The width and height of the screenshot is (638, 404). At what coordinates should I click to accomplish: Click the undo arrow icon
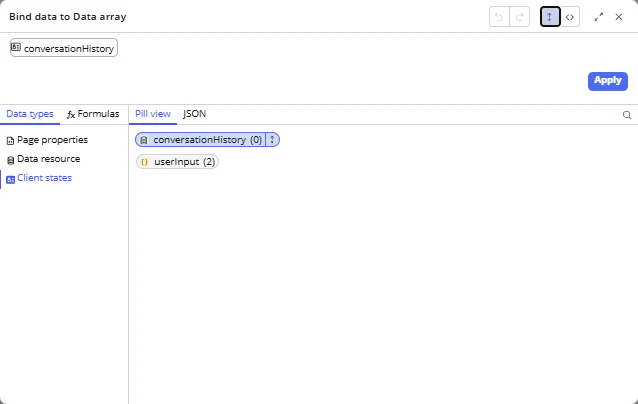(x=499, y=17)
